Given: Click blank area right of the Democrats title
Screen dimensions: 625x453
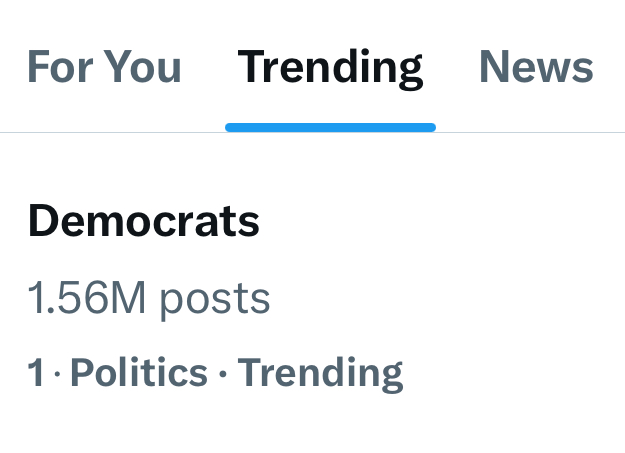Looking at the screenshot, I should coord(438,221).
